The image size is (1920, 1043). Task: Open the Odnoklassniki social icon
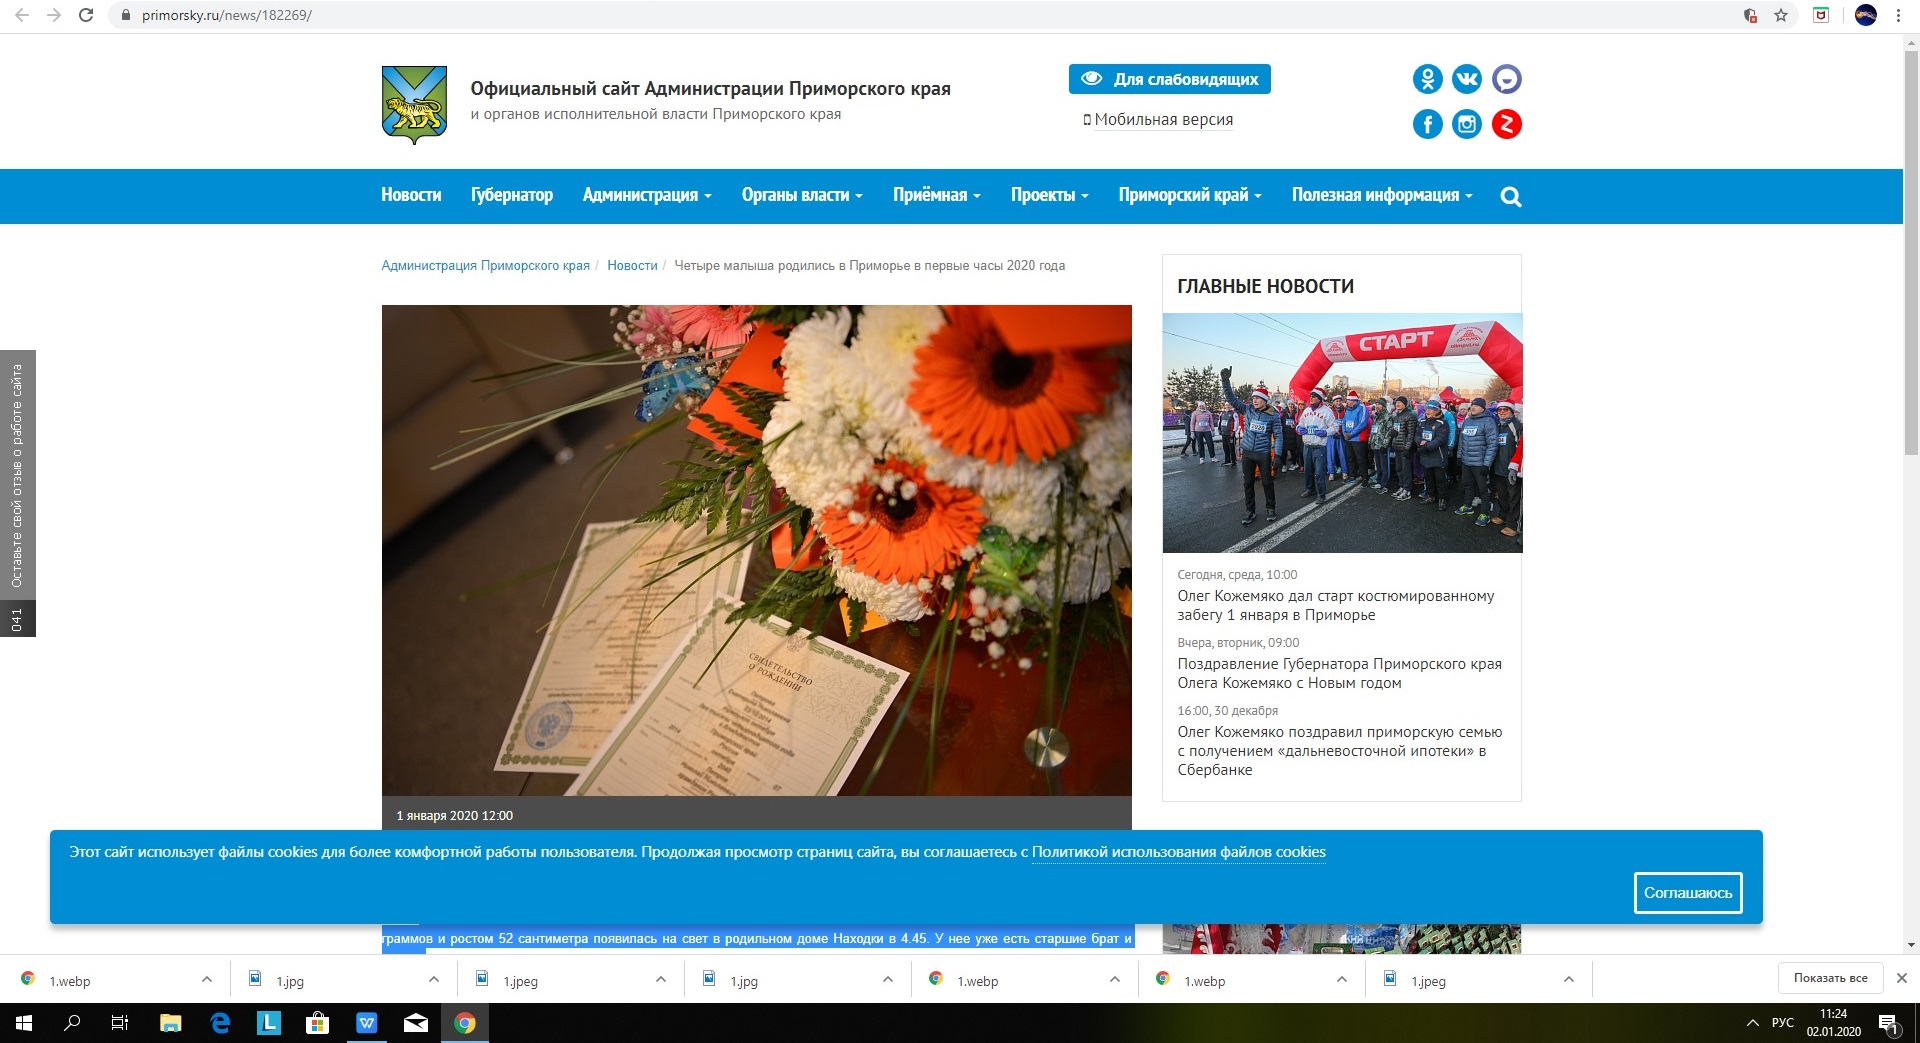(x=1427, y=79)
